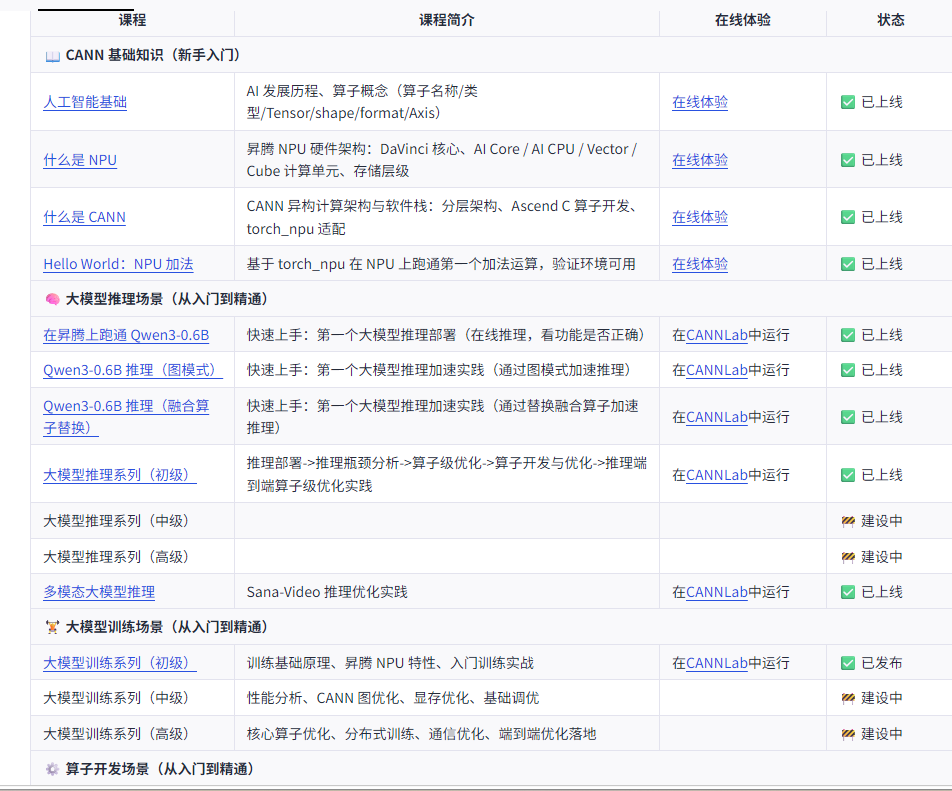This screenshot has width=952, height=791.
Task: Click 性能分析、CANN 图优化 description text
Action: tap(393, 698)
